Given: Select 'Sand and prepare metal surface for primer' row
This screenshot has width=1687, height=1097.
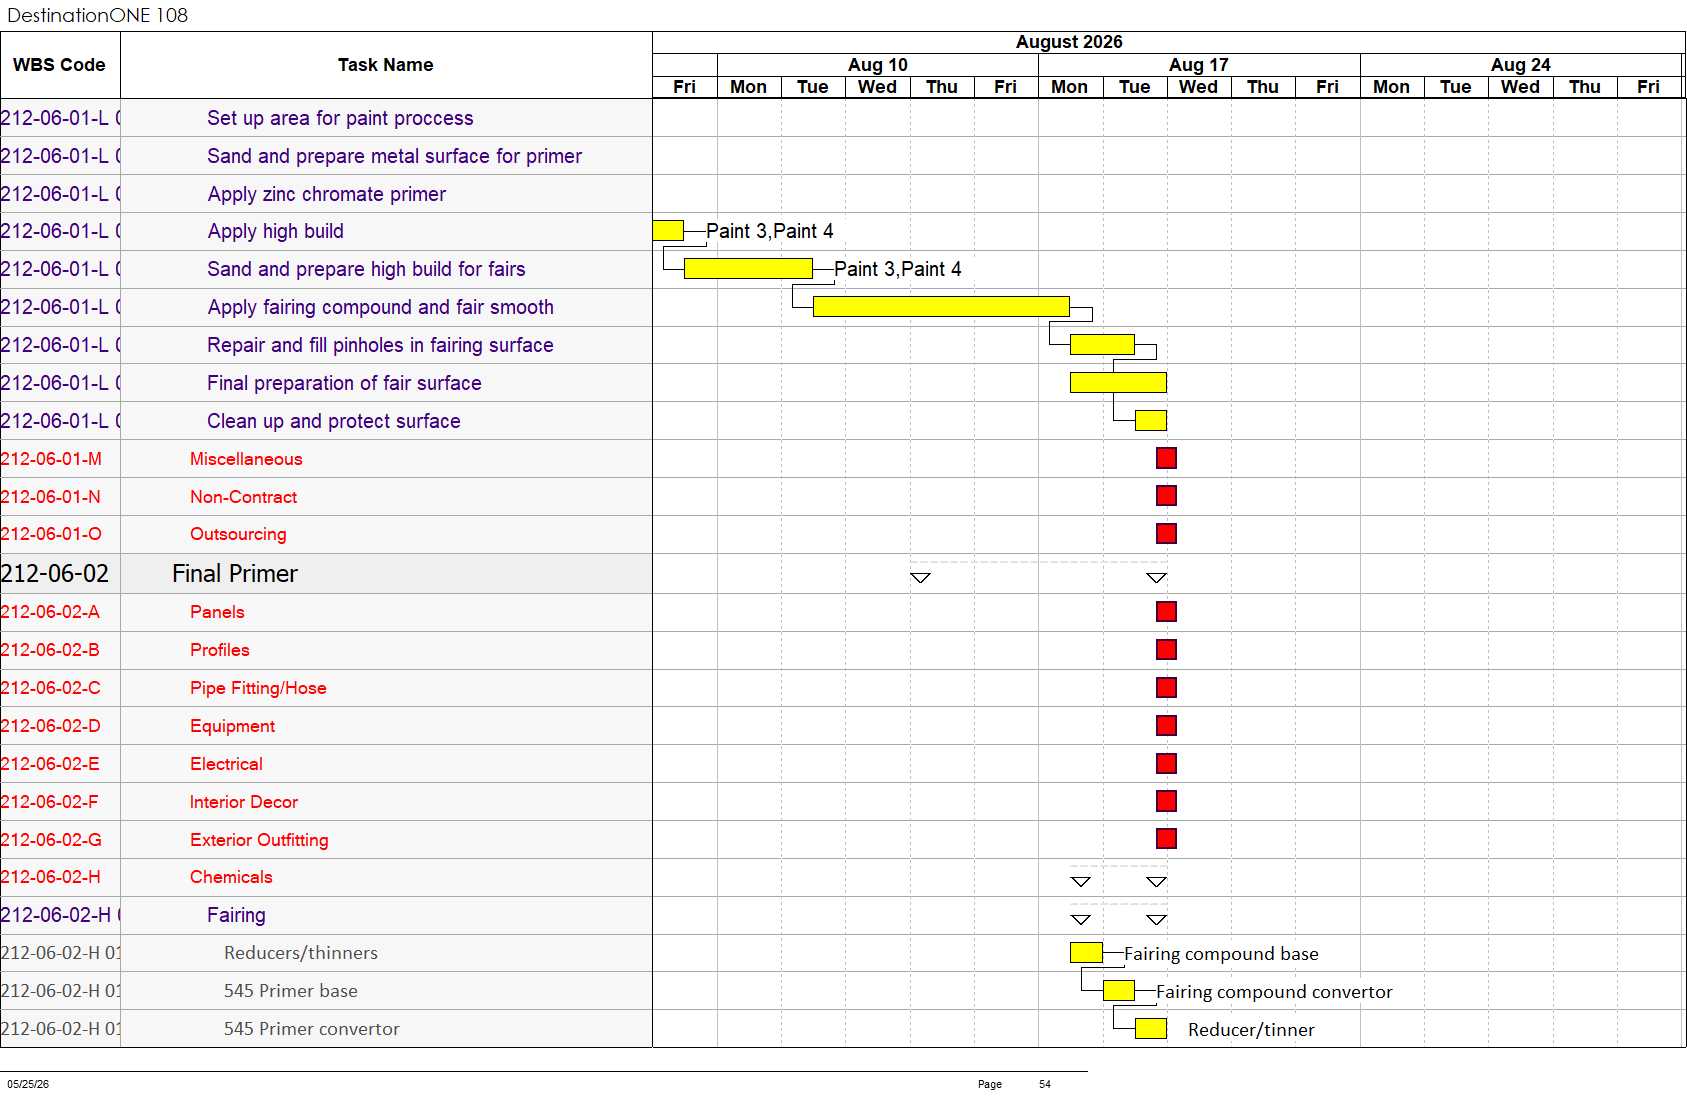Looking at the screenshot, I should [394, 156].
